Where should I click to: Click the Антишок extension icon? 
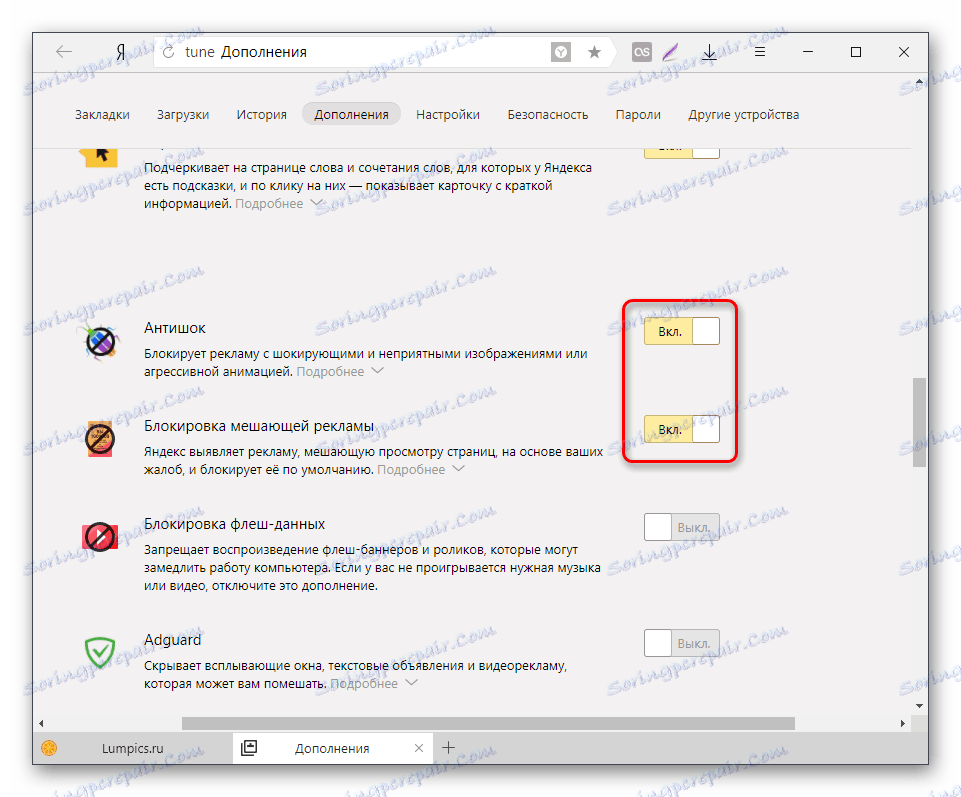(x=100, y=341)
